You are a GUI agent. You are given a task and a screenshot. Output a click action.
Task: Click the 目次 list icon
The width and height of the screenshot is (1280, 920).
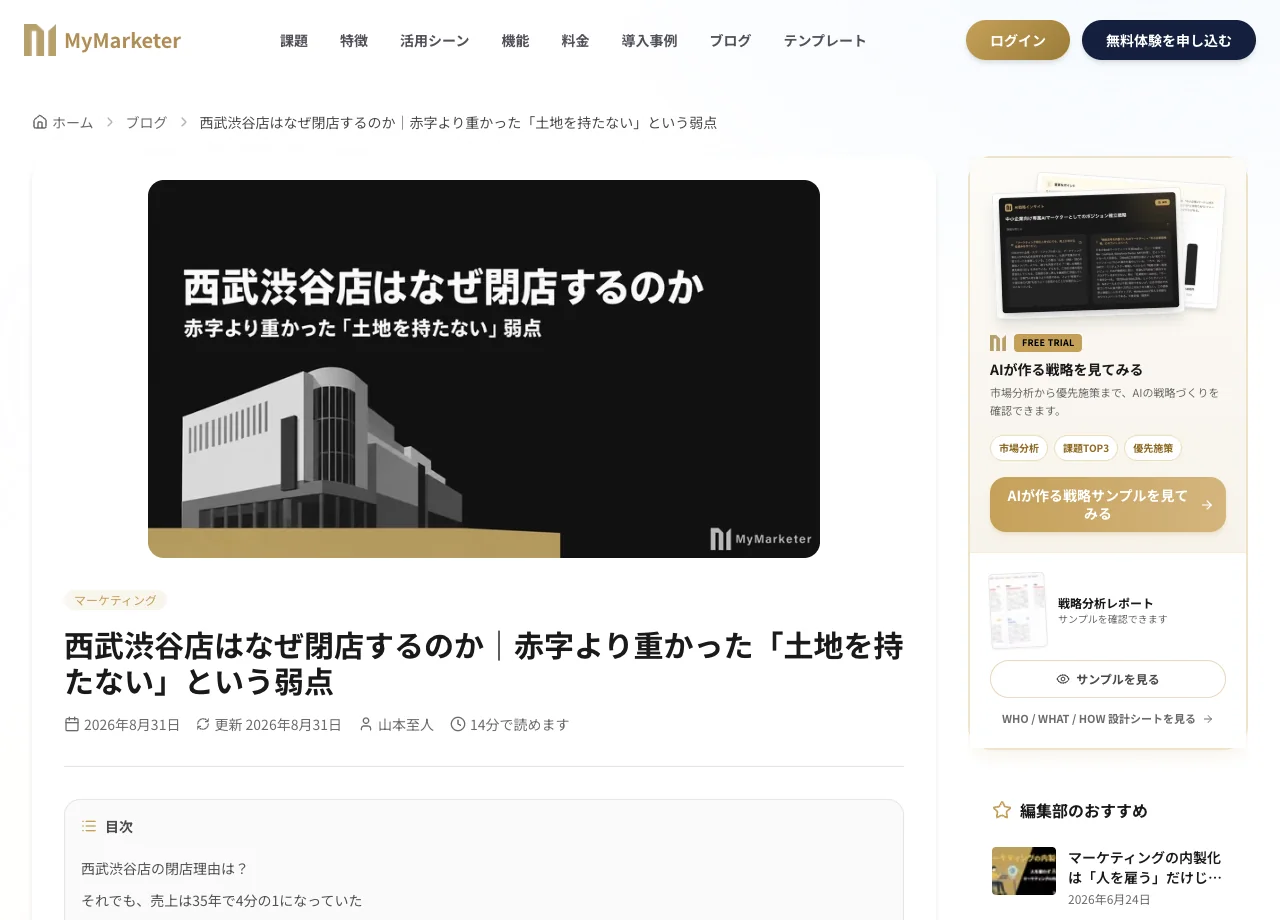[x=89, y=826]
